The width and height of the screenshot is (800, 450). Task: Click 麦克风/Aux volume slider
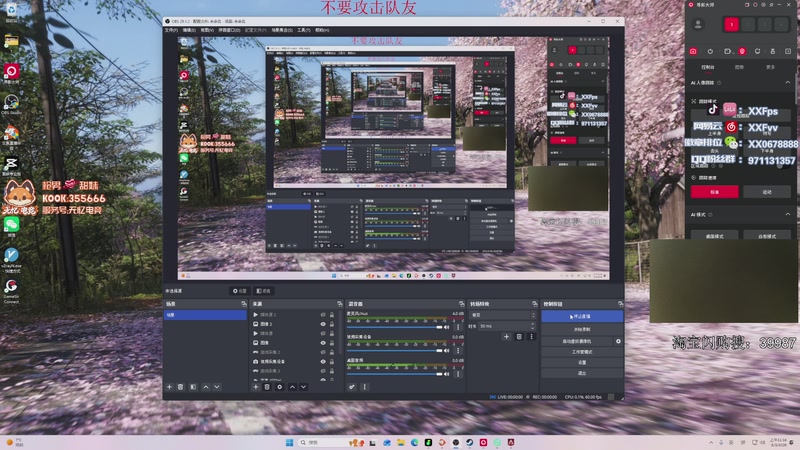[394, 327]
